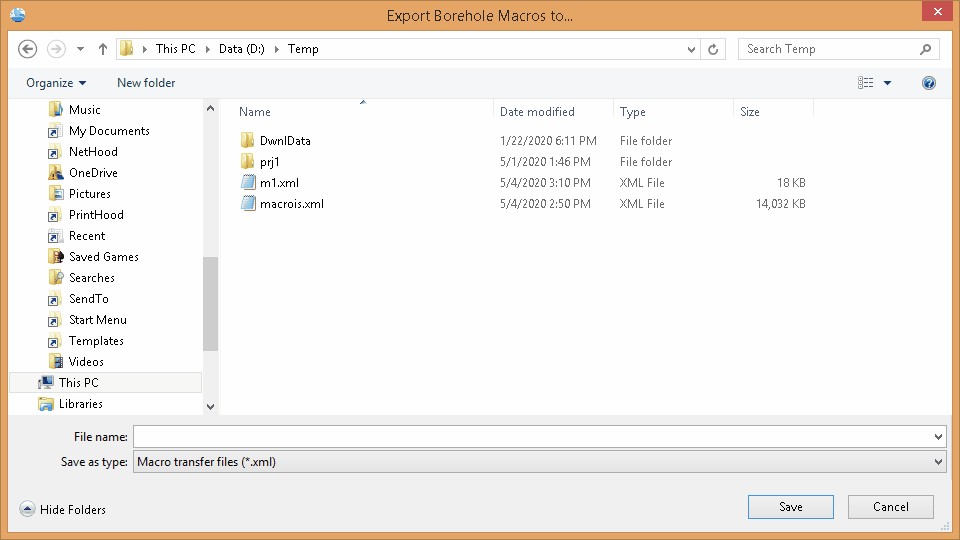Sort files by Date modified column
Viewport: 960px width, 540px height.
537,112
